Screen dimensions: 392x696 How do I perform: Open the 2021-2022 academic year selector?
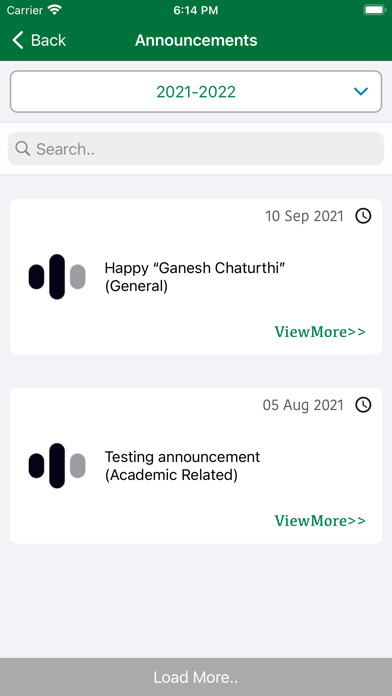(196, 91)
